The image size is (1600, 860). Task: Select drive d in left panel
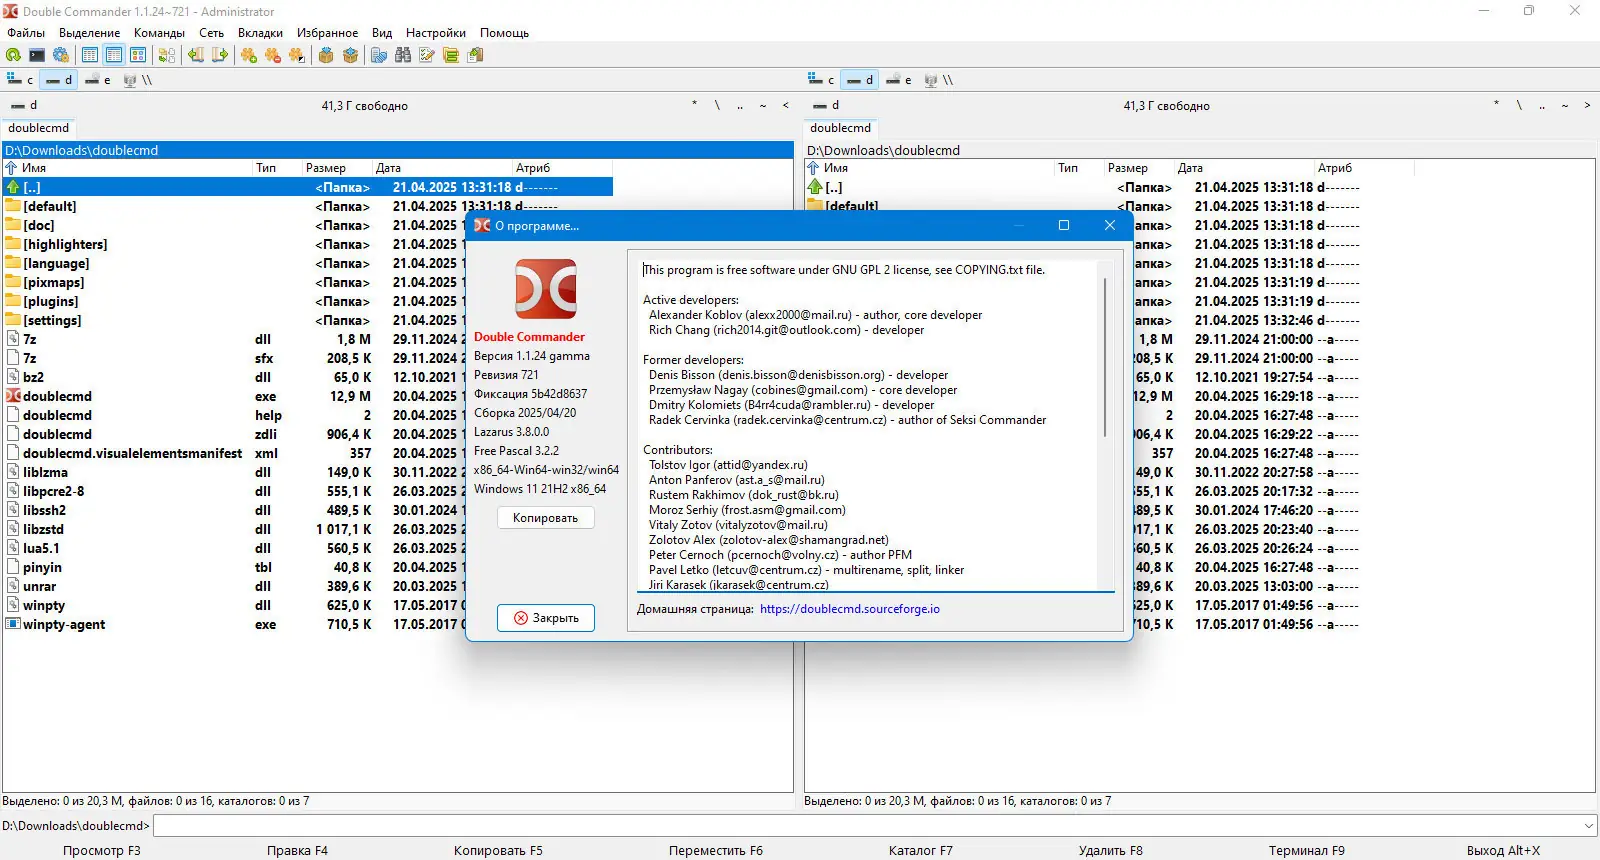(x=59, y=80)
